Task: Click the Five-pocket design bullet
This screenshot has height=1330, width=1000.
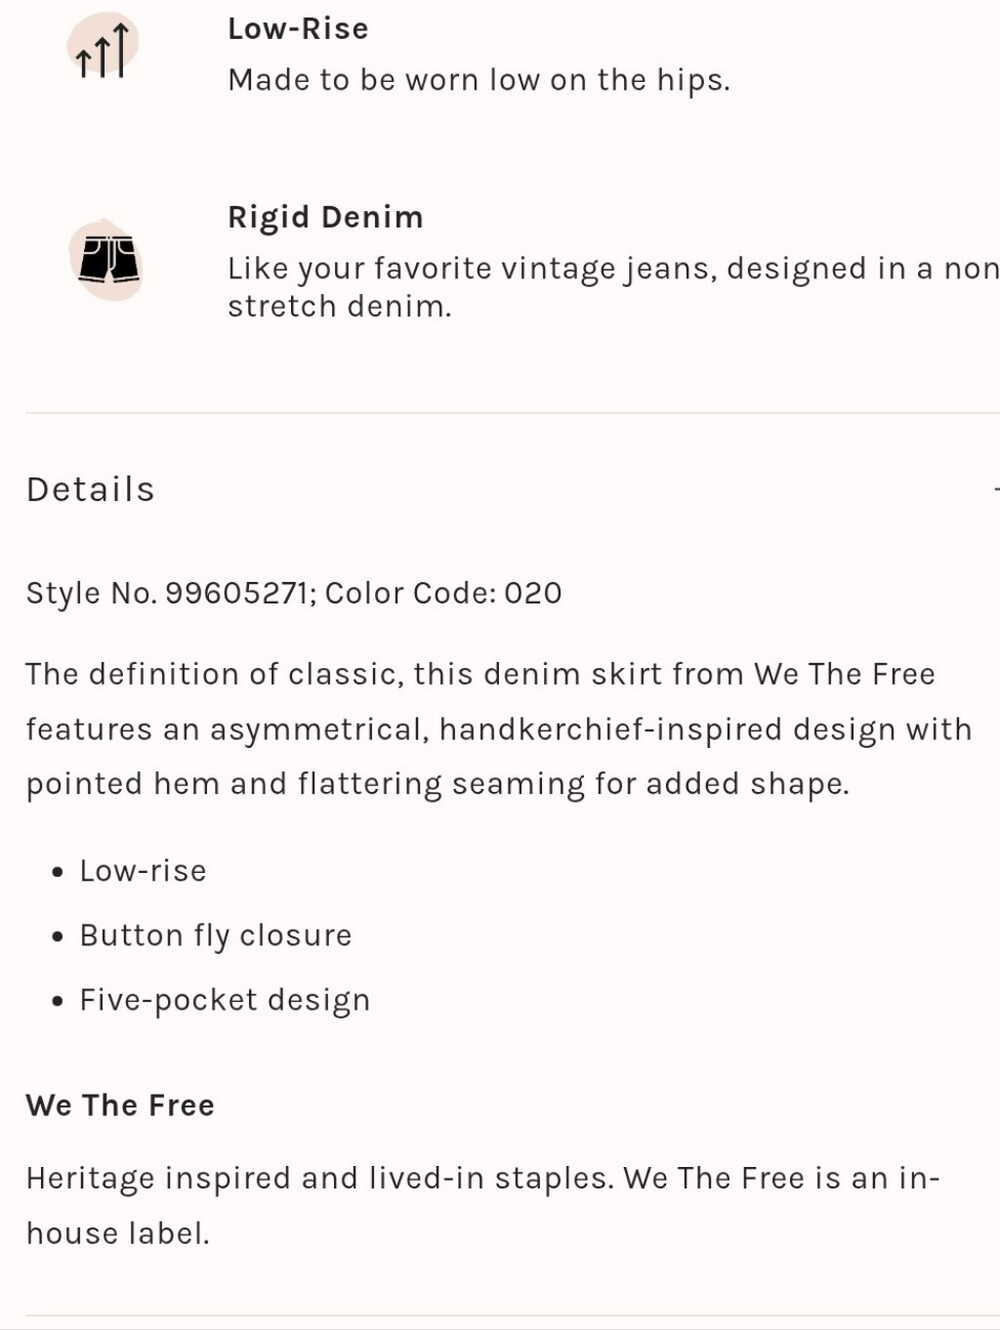Action: (225, 1000)
